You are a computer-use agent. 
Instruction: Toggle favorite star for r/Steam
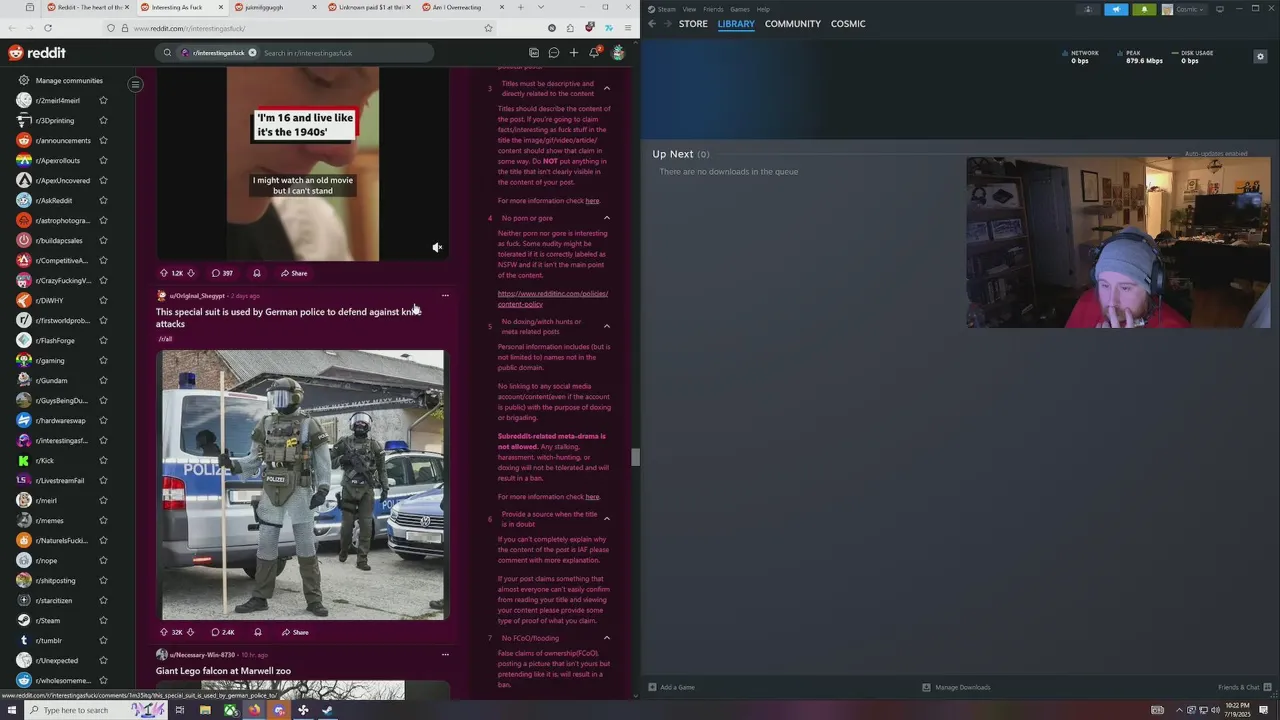[103, 620]
